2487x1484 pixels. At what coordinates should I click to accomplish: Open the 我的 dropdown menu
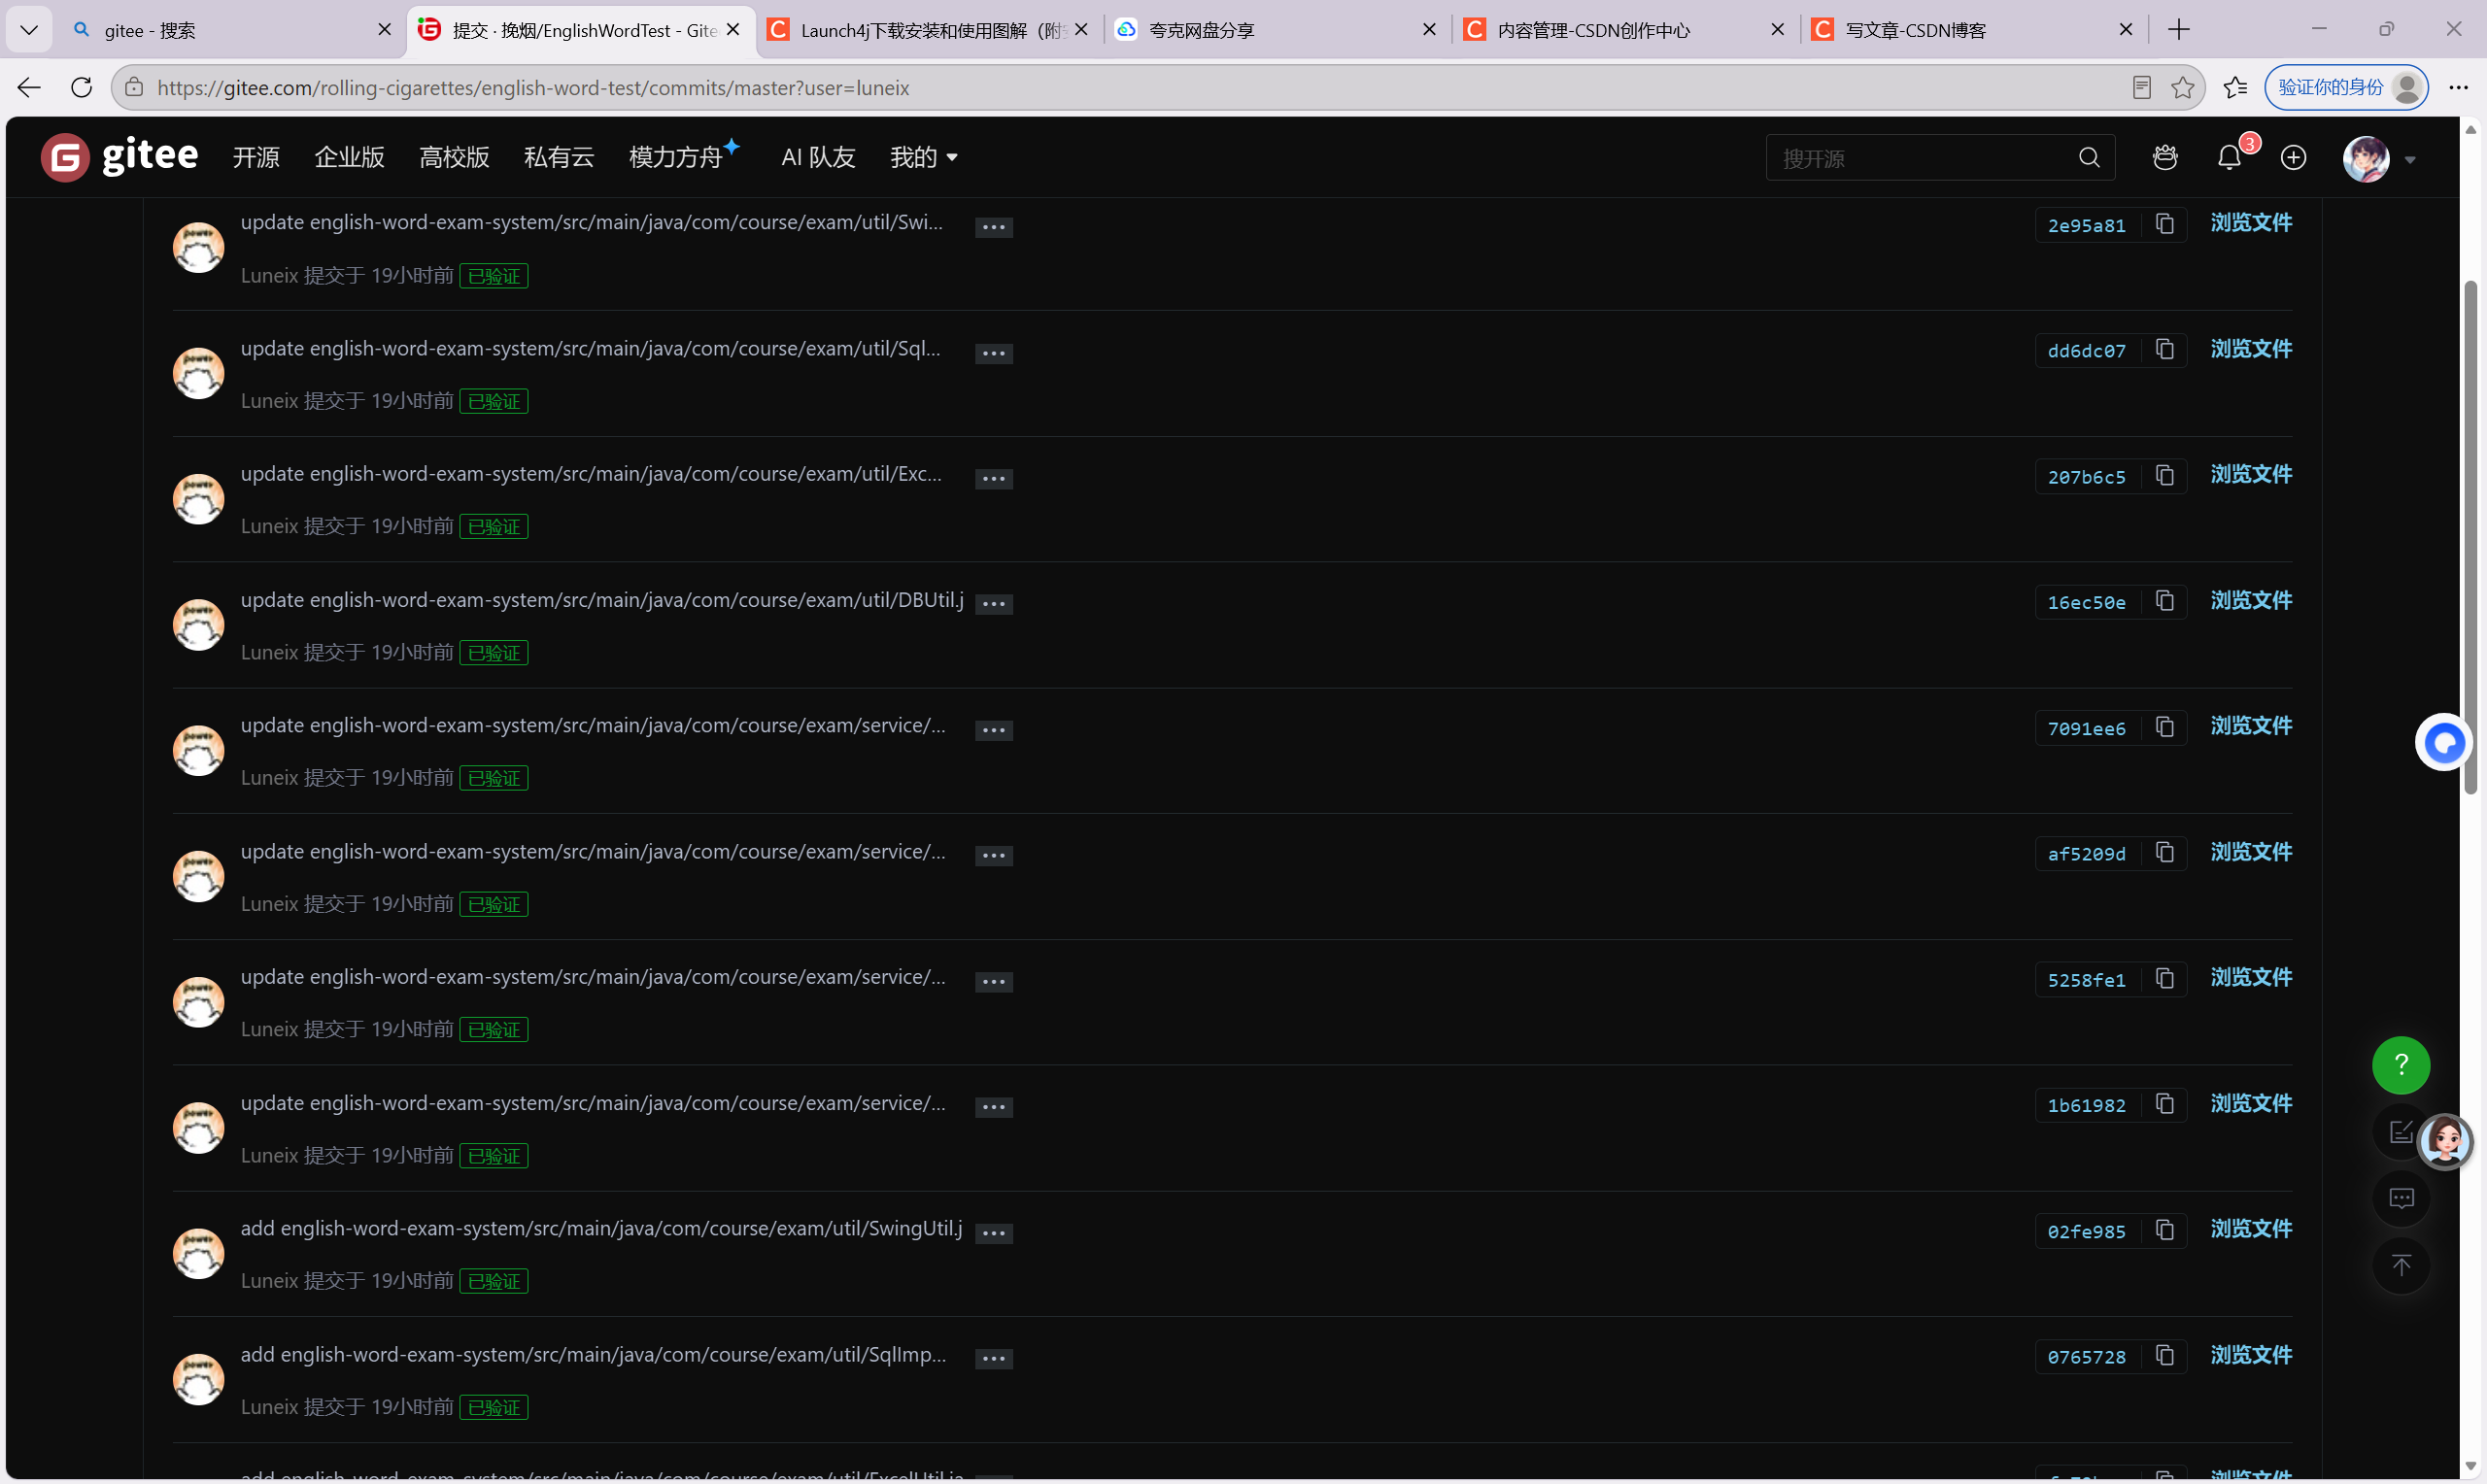(x=923, y=158)
